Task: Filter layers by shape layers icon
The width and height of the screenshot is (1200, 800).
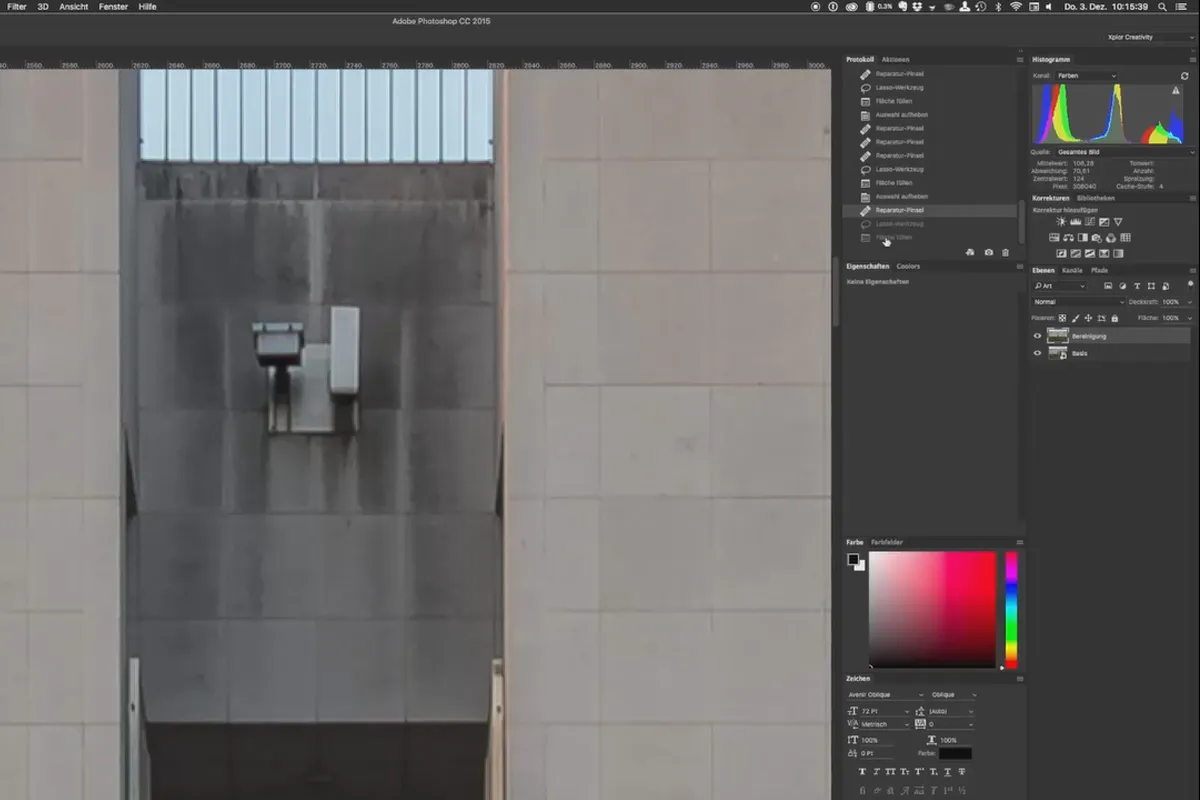Action: (x=1151, y=286)
